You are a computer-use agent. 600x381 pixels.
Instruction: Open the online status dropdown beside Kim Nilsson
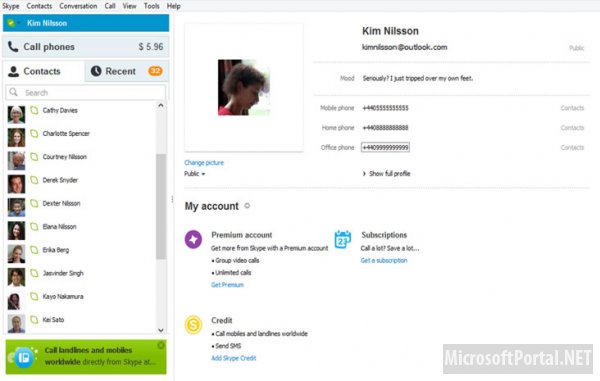click(13, 23)
